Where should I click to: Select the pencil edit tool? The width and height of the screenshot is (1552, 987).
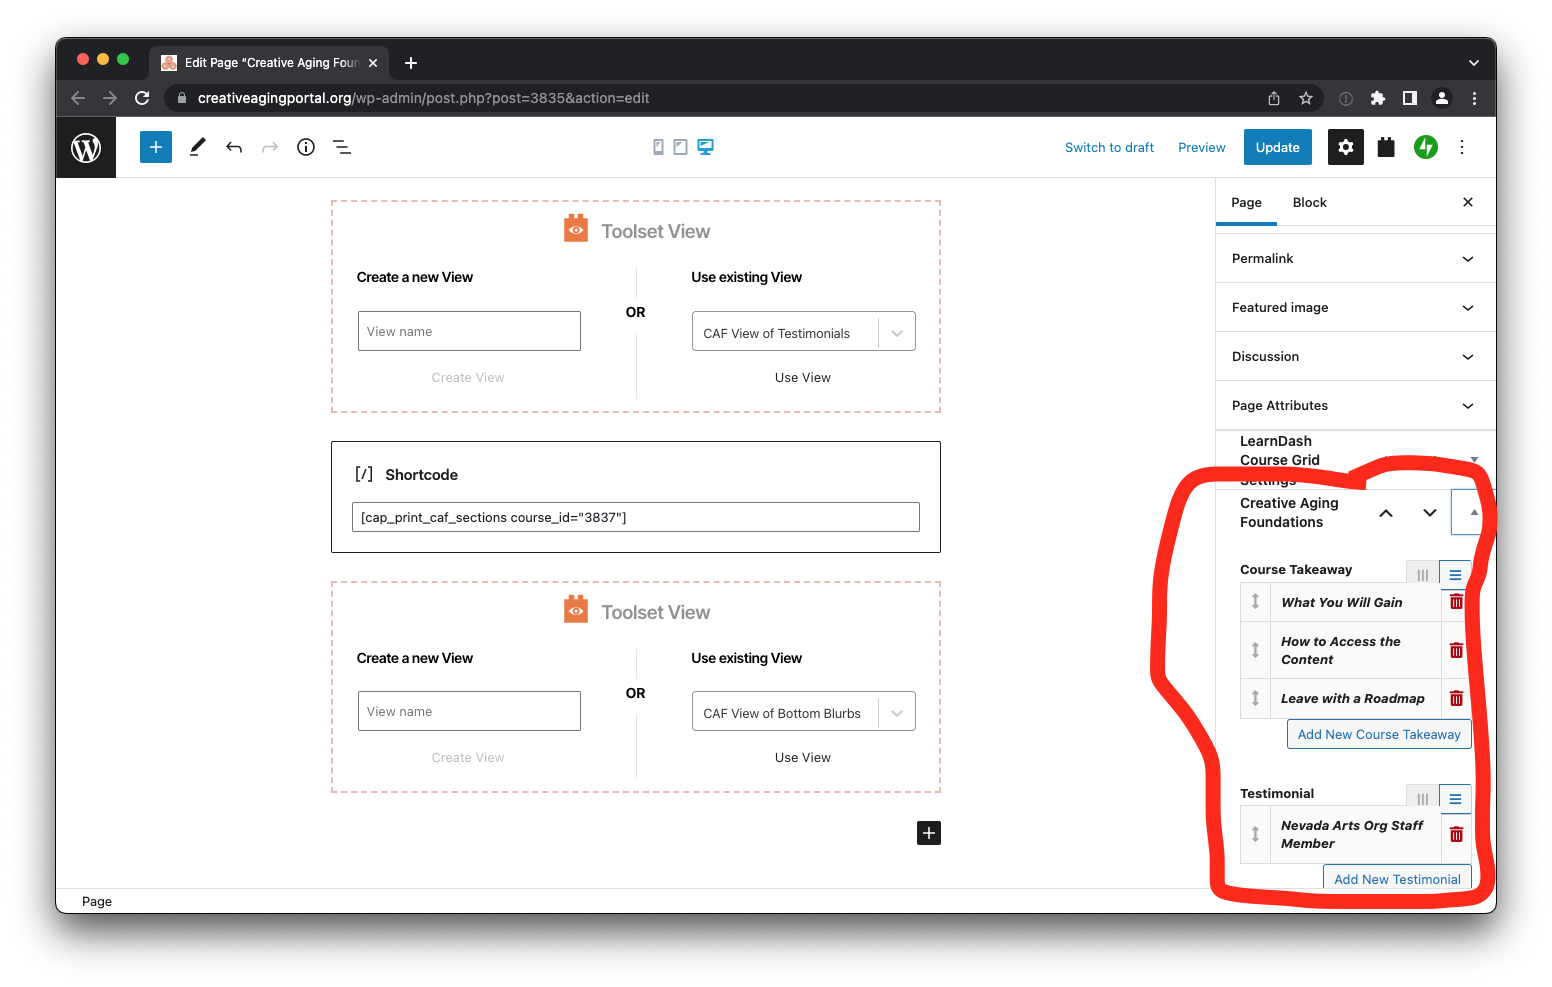coord(197,147)
